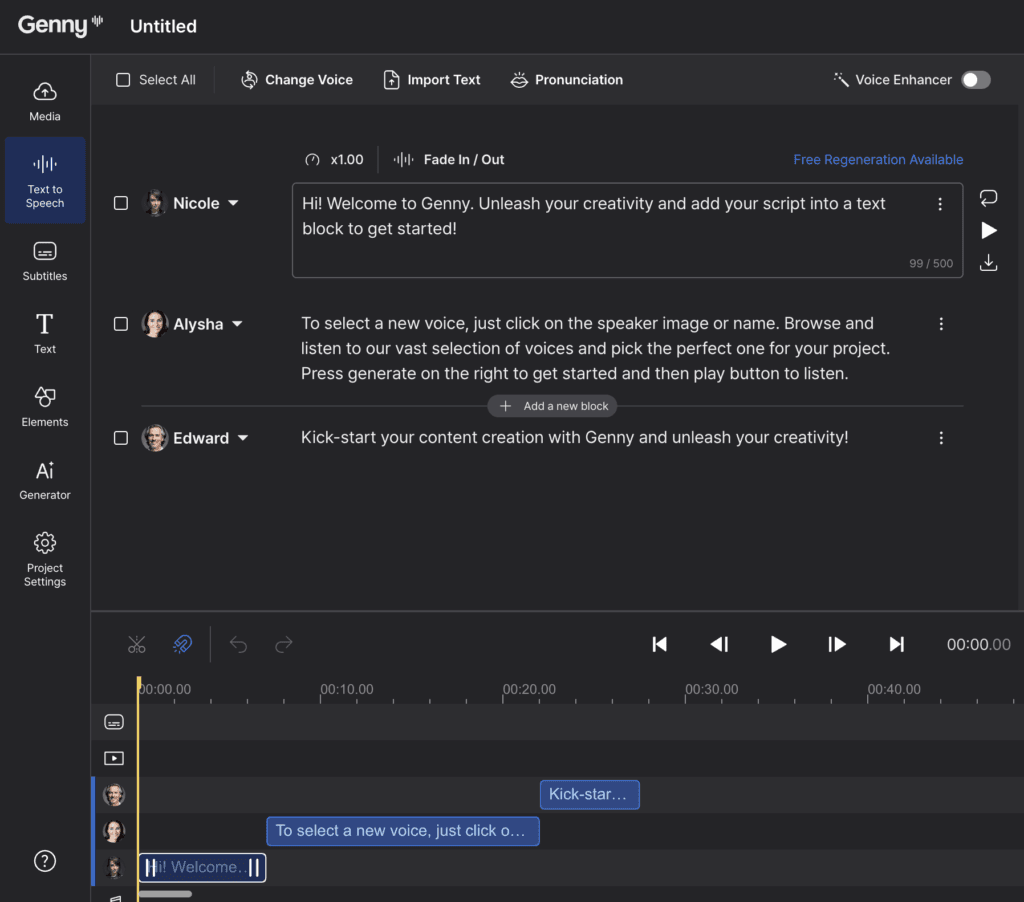The image size is (1024, 902).
Task: Click the magic wand Voice Enhancer icon
Action: pos(840,80)
